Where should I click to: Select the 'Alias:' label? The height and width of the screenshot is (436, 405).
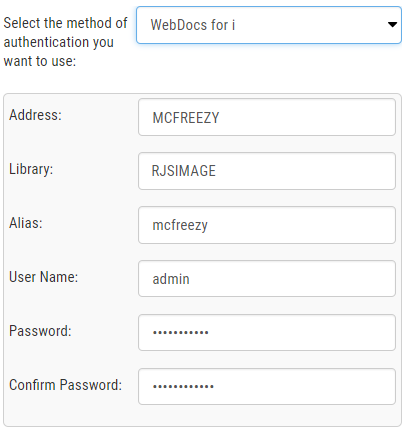coord(26,223)
